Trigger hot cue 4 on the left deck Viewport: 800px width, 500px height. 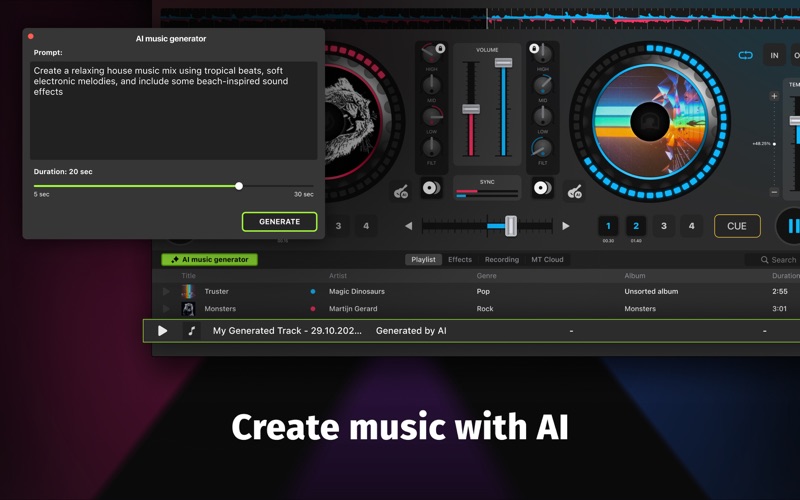tap(366, 226)
